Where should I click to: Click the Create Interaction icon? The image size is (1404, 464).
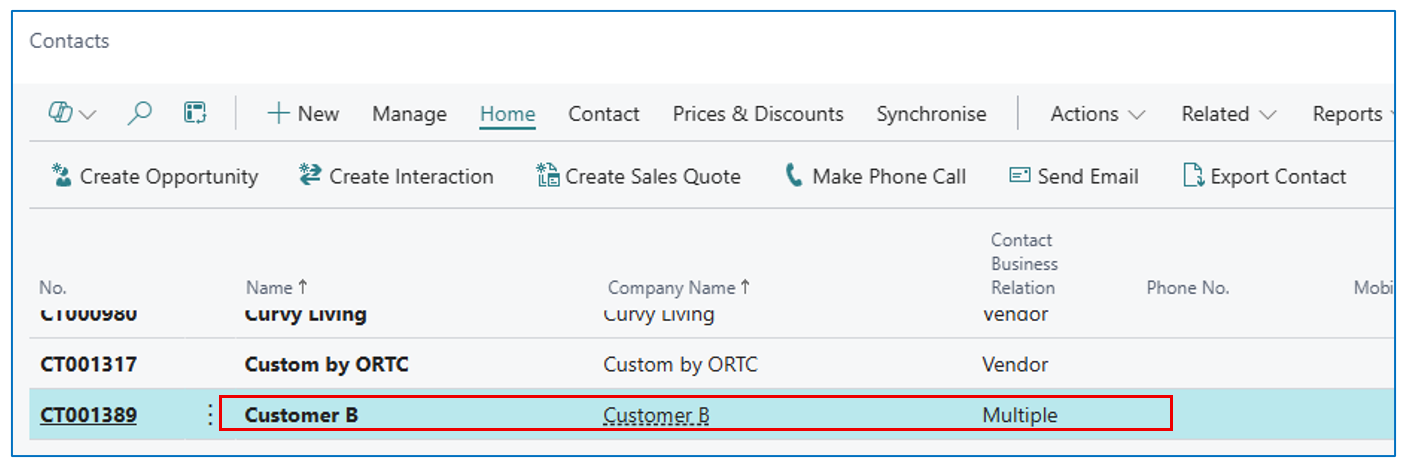(310, 177)
